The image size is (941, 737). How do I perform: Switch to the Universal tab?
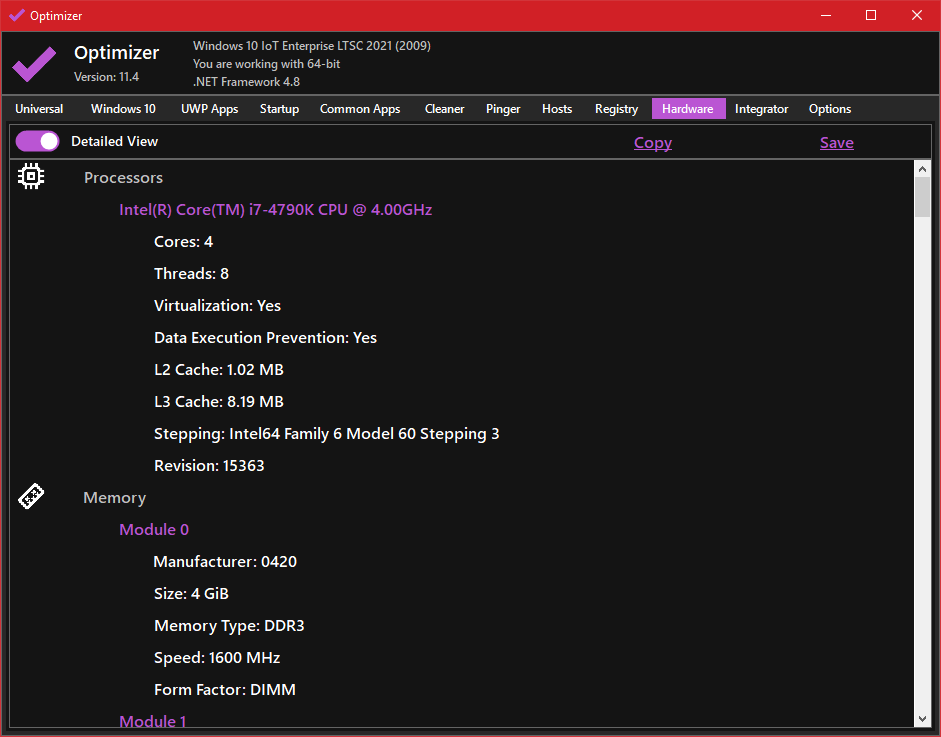tap(39, 109)
